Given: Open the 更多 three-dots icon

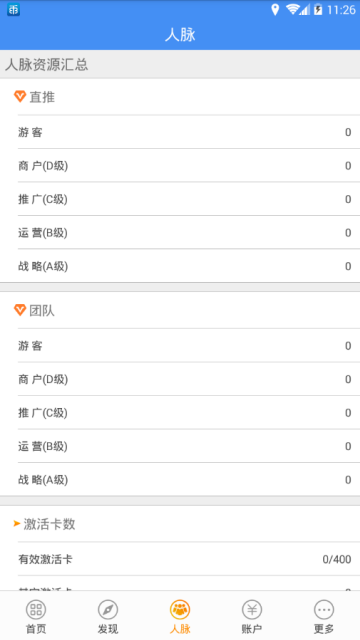Looking at the screenshot, I should point(324,610).
